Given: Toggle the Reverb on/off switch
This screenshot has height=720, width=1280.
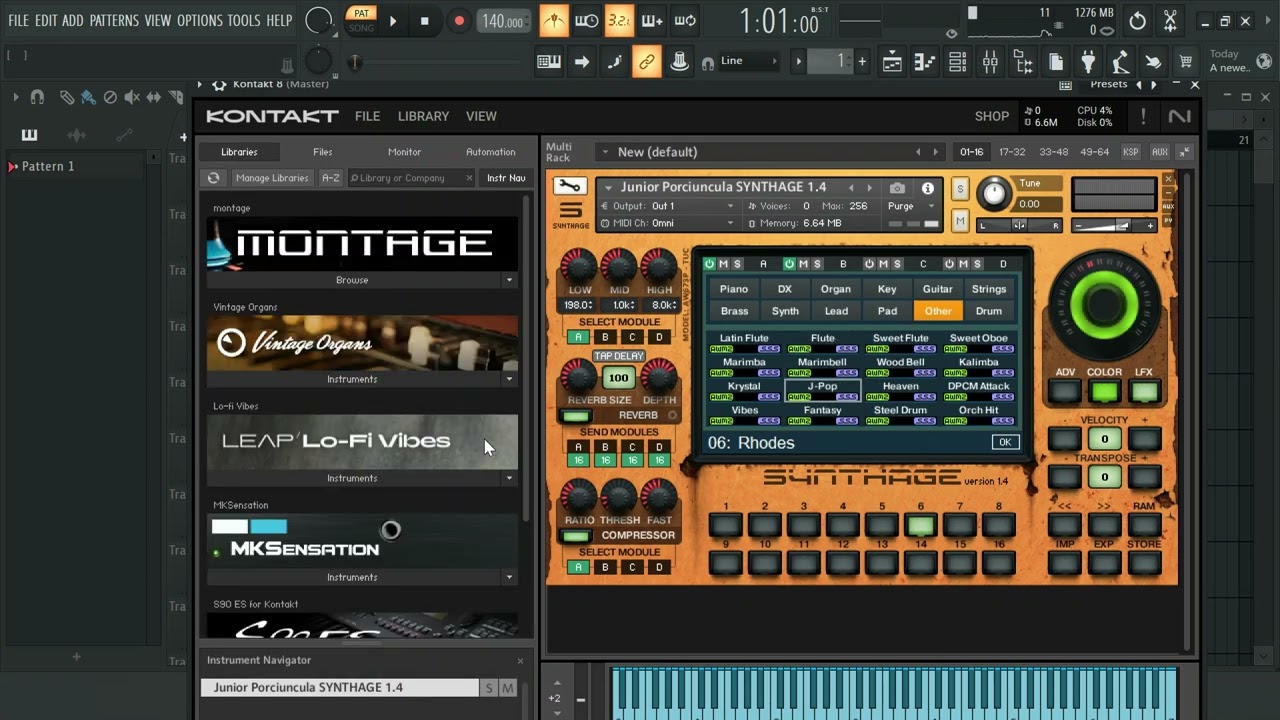Looking at the screenshot, I should [576, 416].
